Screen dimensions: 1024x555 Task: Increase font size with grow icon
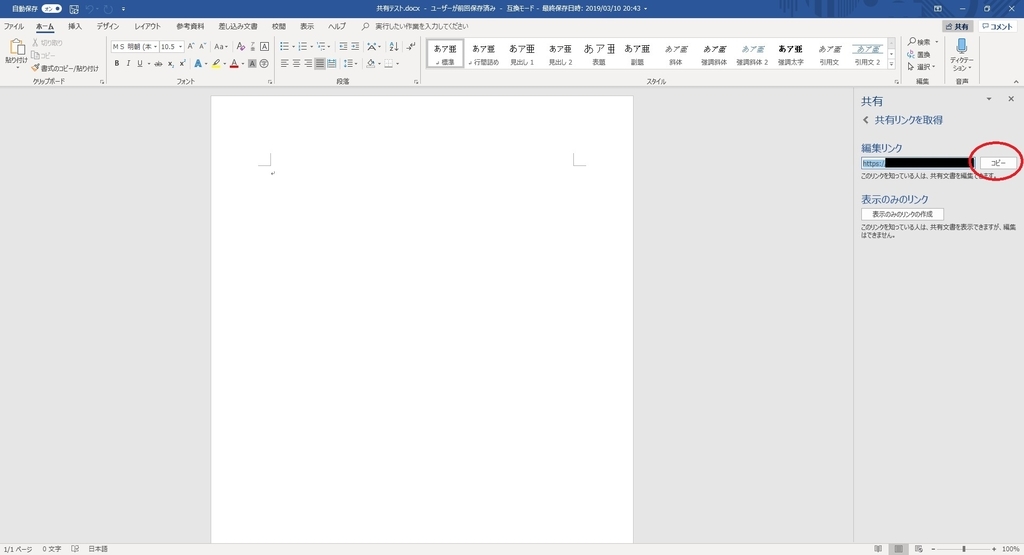point(191,46)
